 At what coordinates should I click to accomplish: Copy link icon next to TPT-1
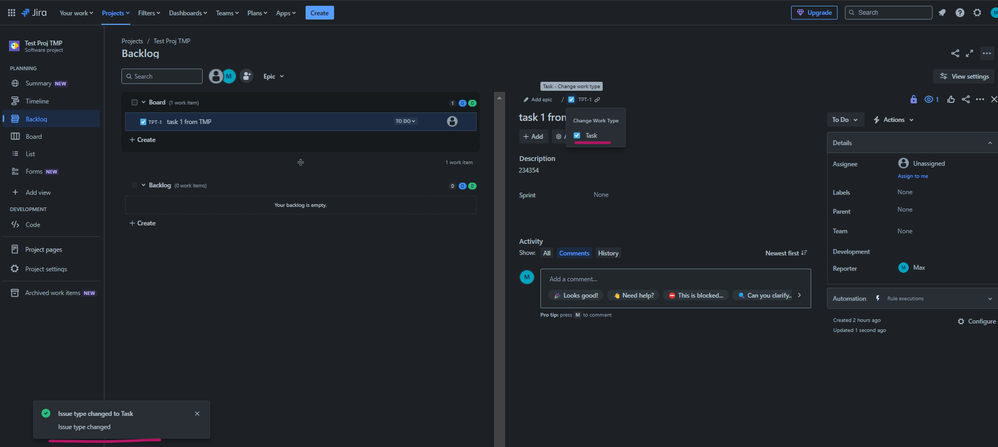click(597, 99)
